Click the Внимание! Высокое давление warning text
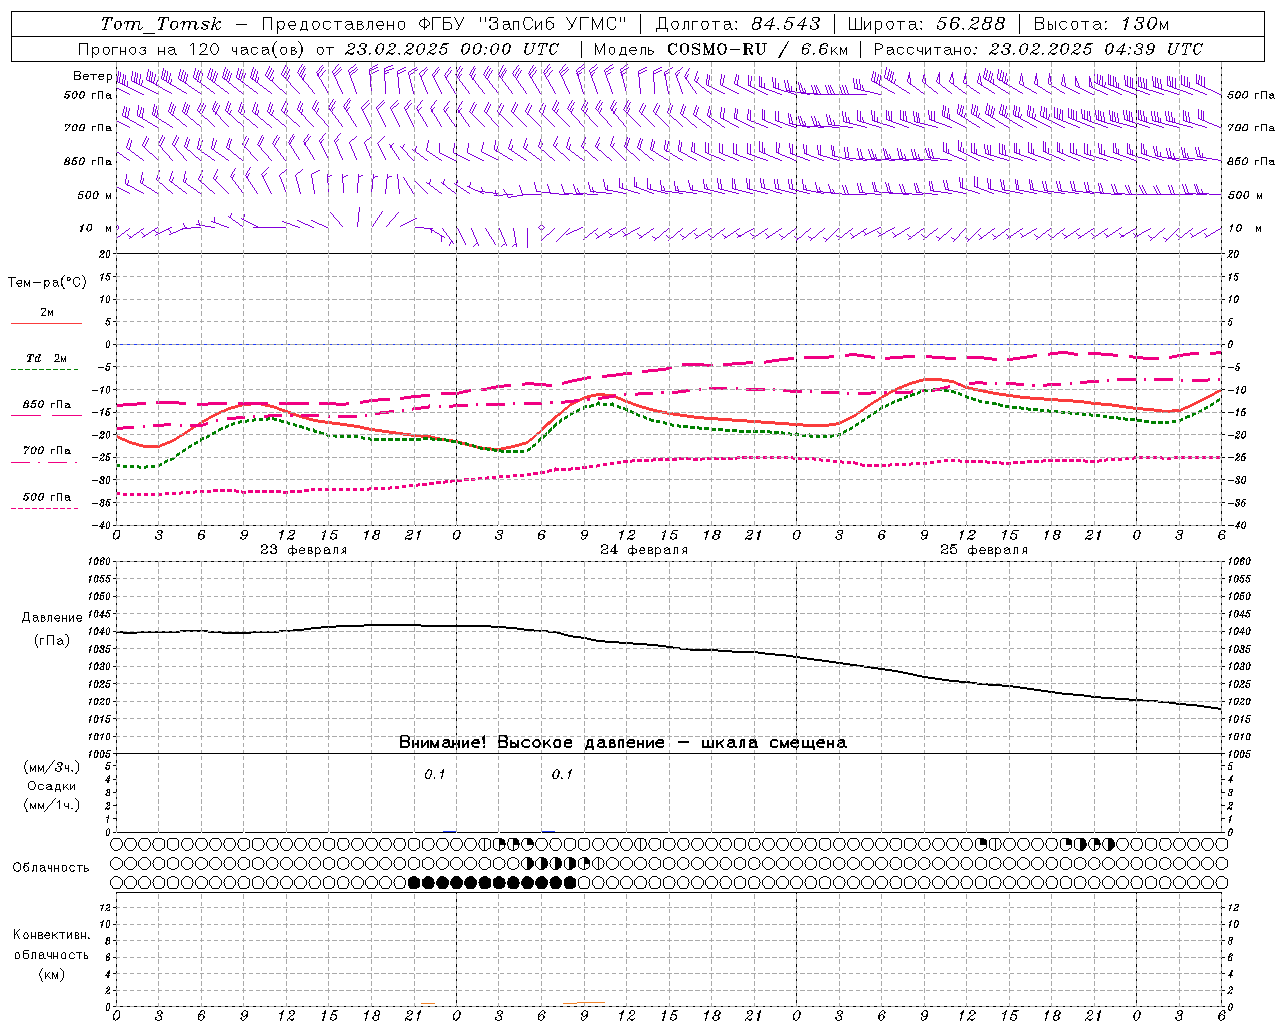This screenshot has width=1280, height=1024. pyautogui.click(x=622, y=742)
